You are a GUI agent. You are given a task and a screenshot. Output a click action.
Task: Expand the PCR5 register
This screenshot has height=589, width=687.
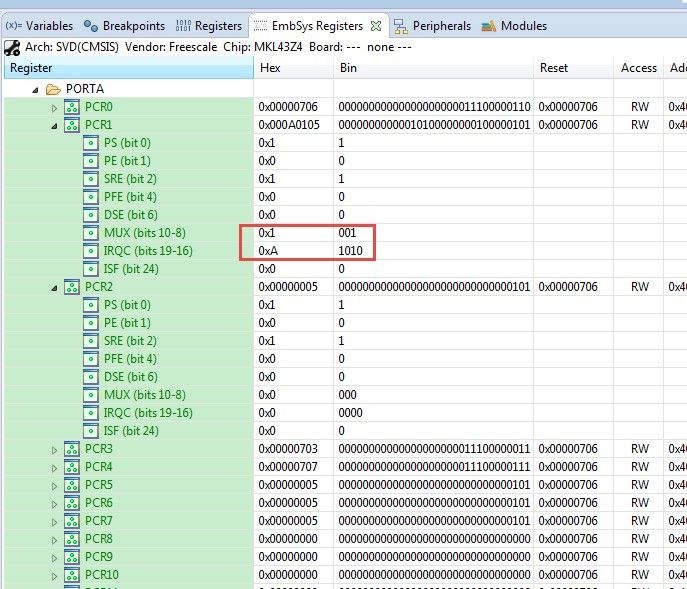click(x=54, y=486)
